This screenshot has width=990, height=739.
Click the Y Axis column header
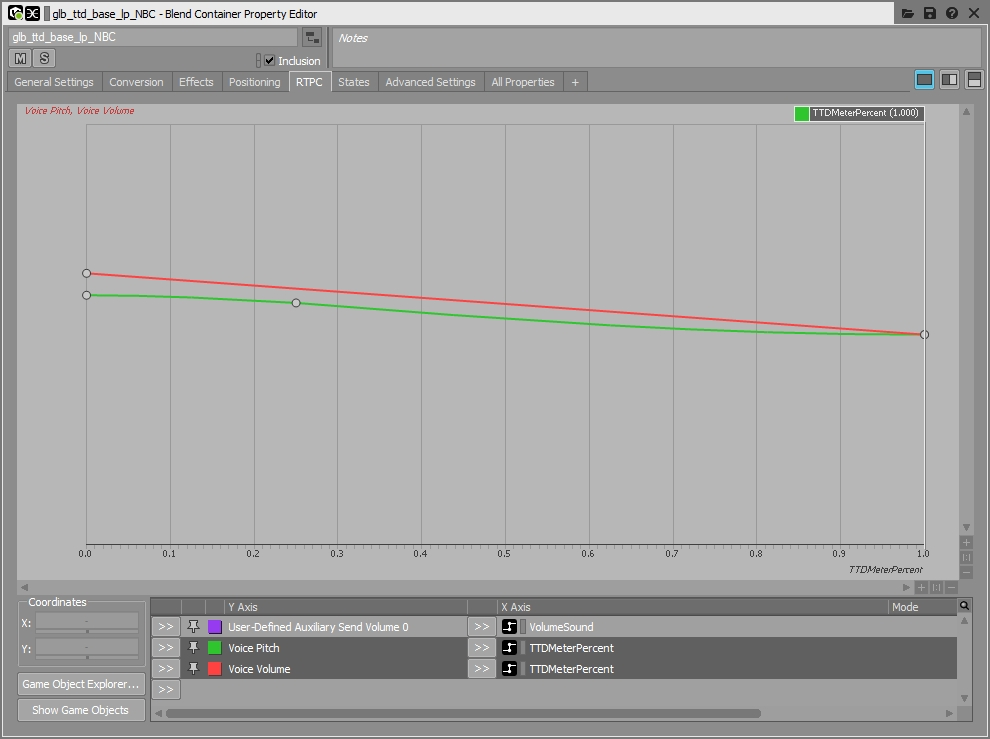tap(346, 607)
